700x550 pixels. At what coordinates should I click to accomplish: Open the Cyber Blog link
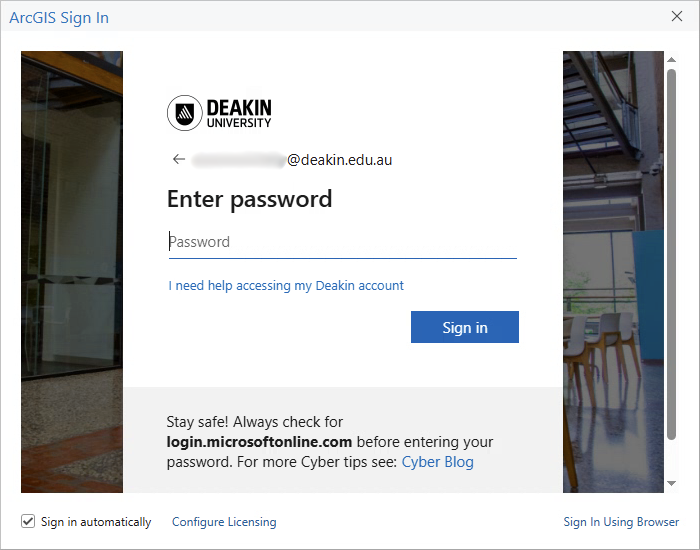[x=438, y=462]
